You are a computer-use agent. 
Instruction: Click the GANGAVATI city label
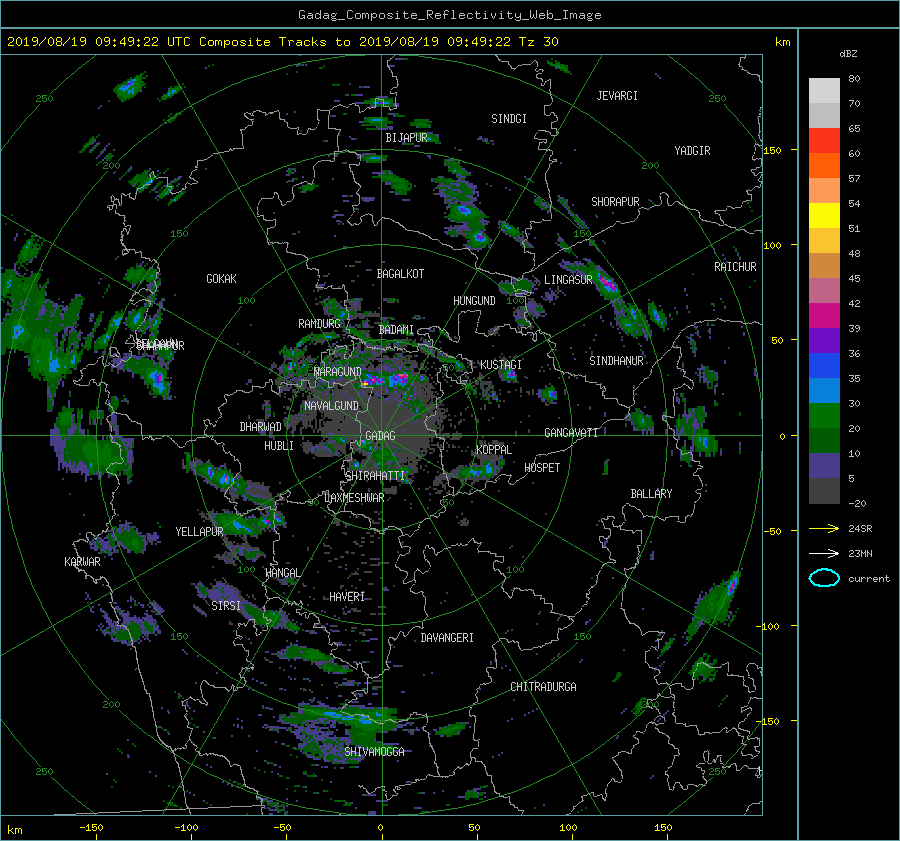tap(571, 433)
